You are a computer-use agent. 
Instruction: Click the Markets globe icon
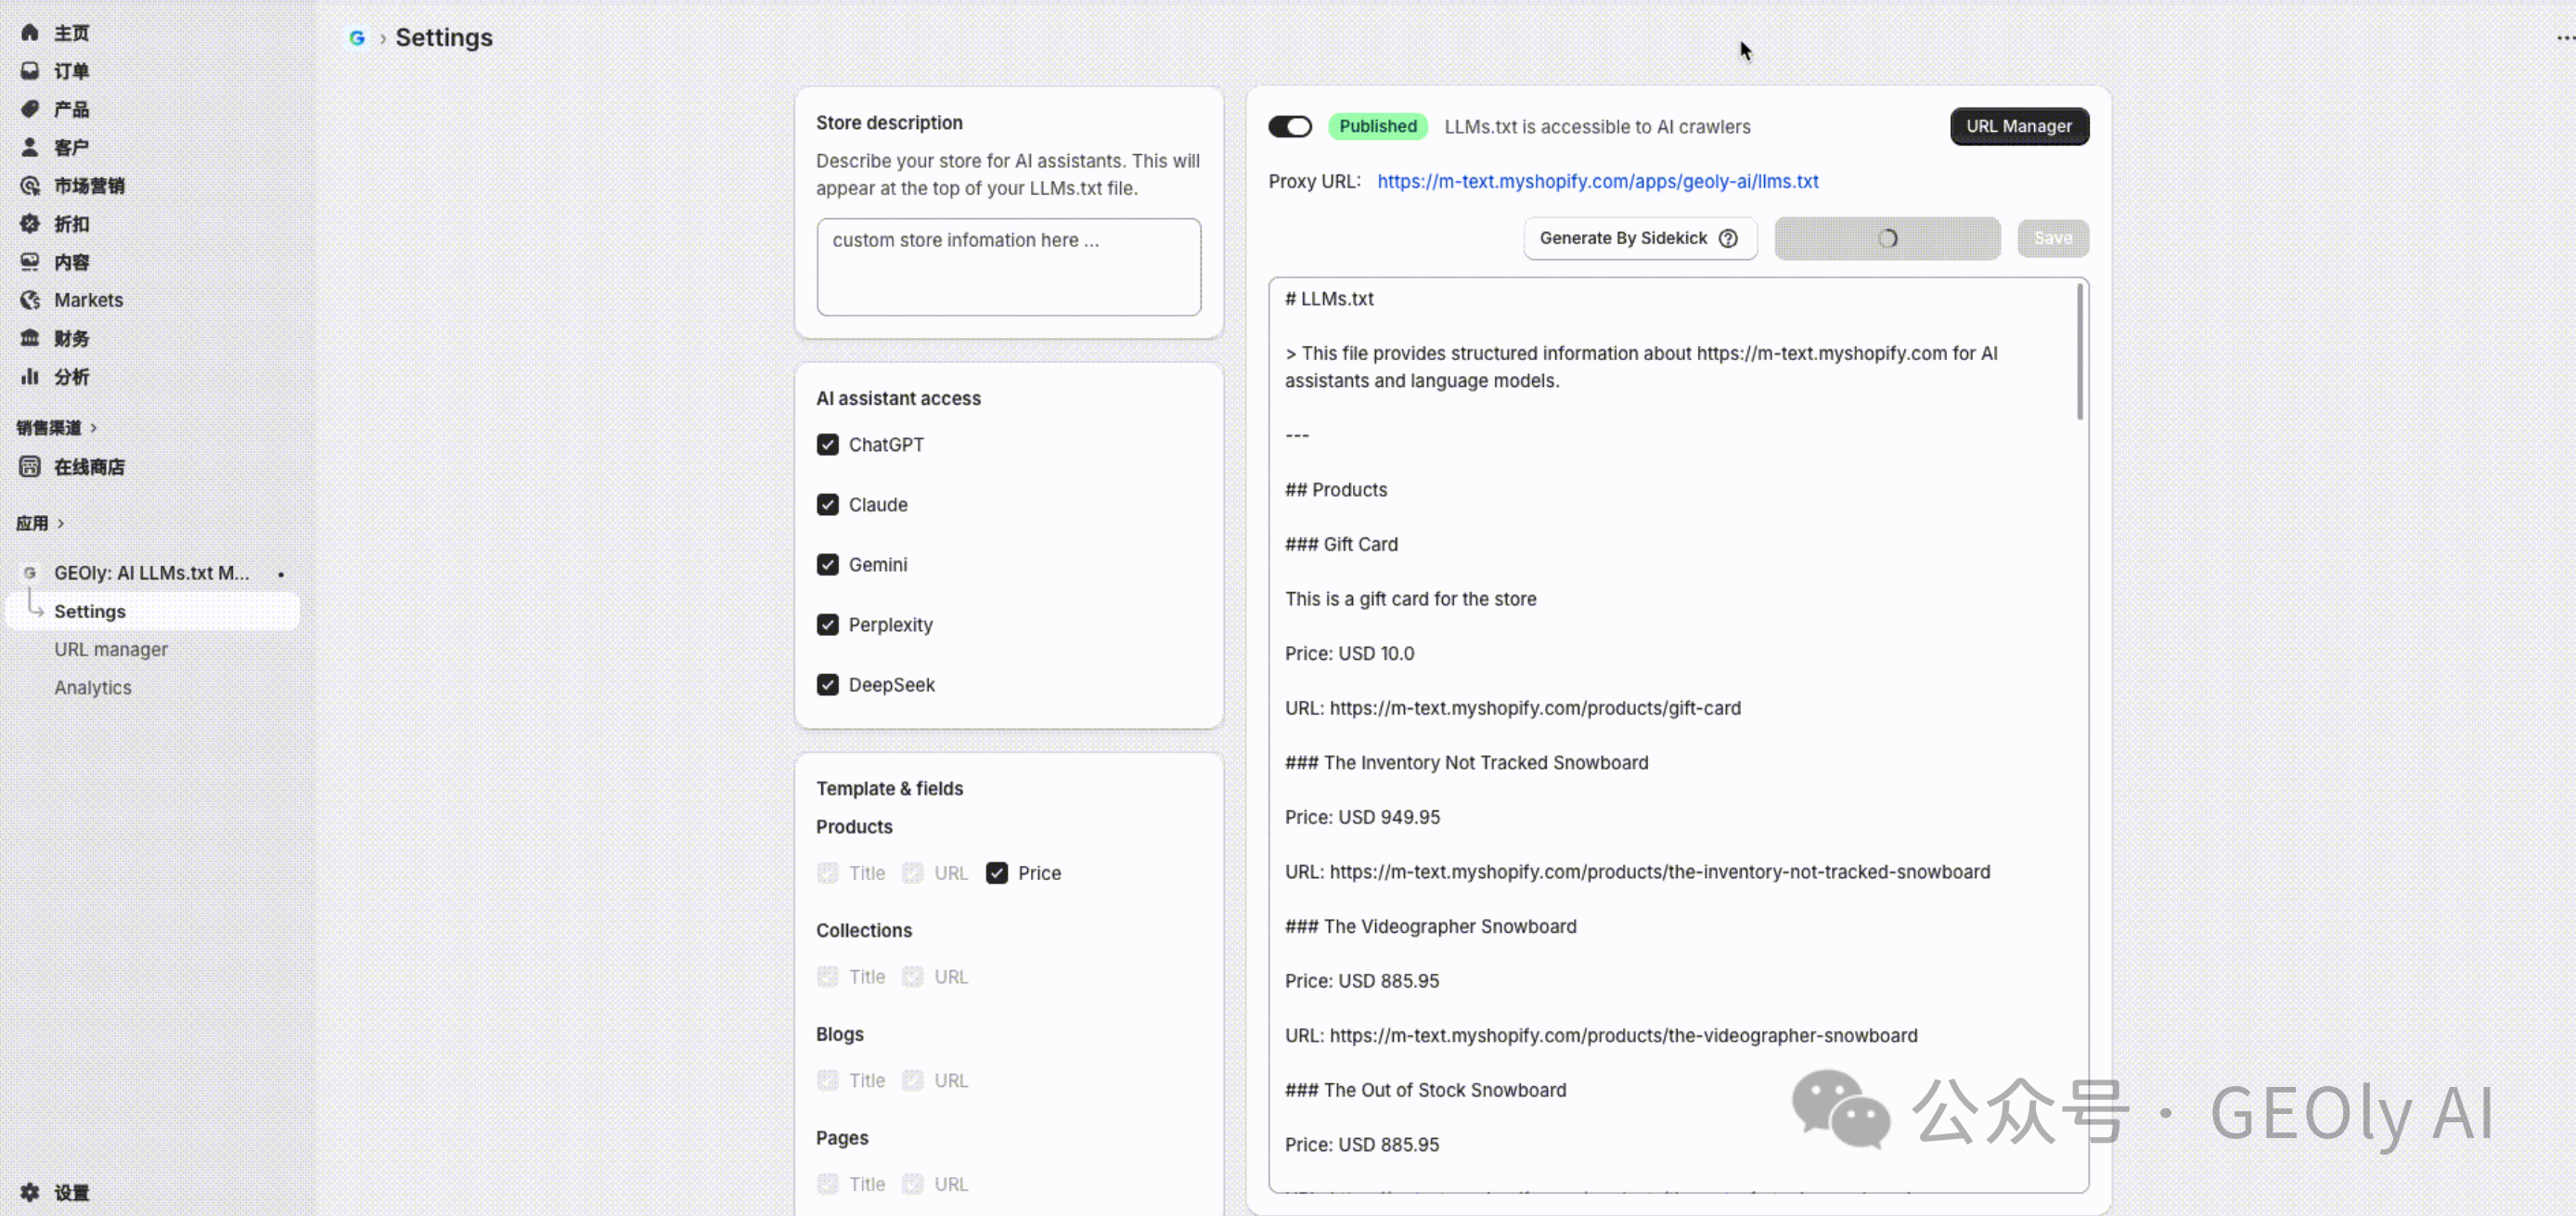(x=30, y=300)
